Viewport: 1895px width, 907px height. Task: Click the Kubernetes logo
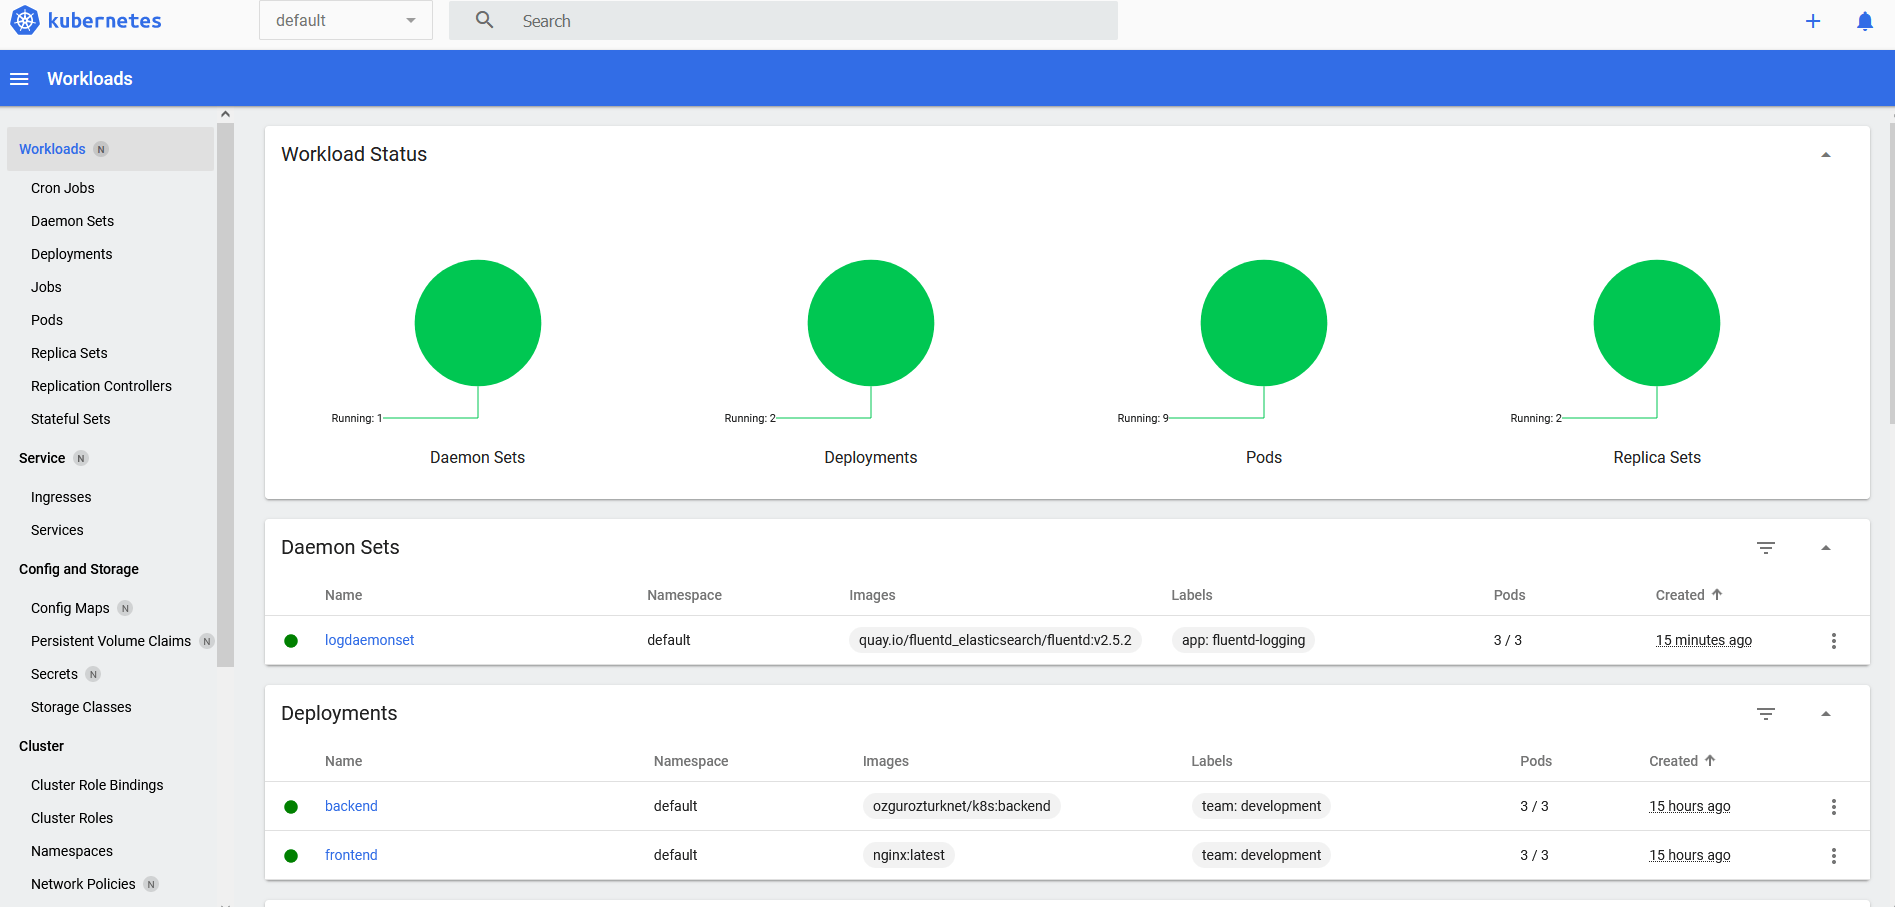(x=23, y=20)
